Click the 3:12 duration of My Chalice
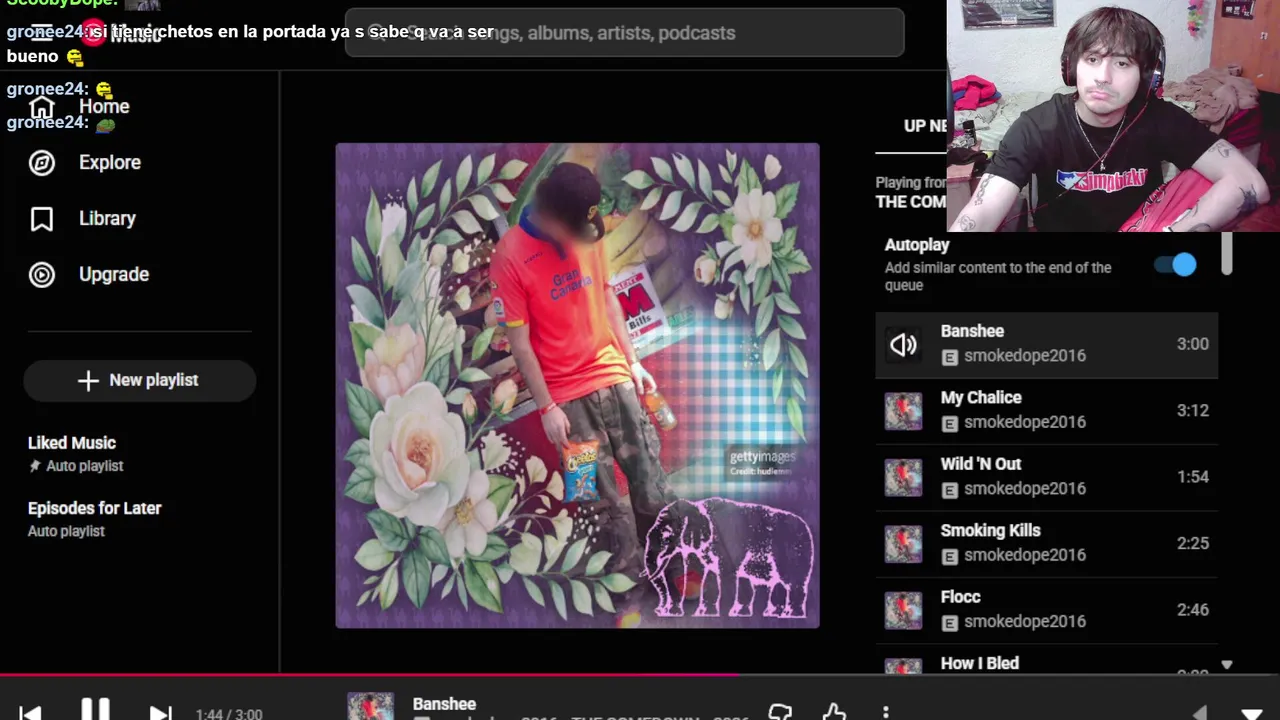The height and width of the screenshot is (720, 1280). point(1192,411)
